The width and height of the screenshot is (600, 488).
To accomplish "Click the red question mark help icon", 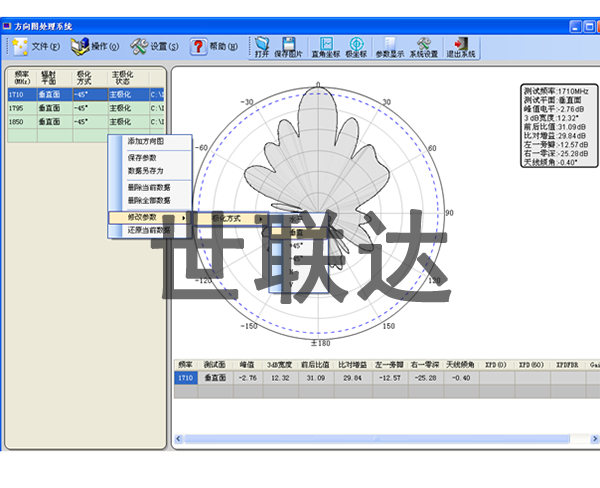I will [199, 47].
